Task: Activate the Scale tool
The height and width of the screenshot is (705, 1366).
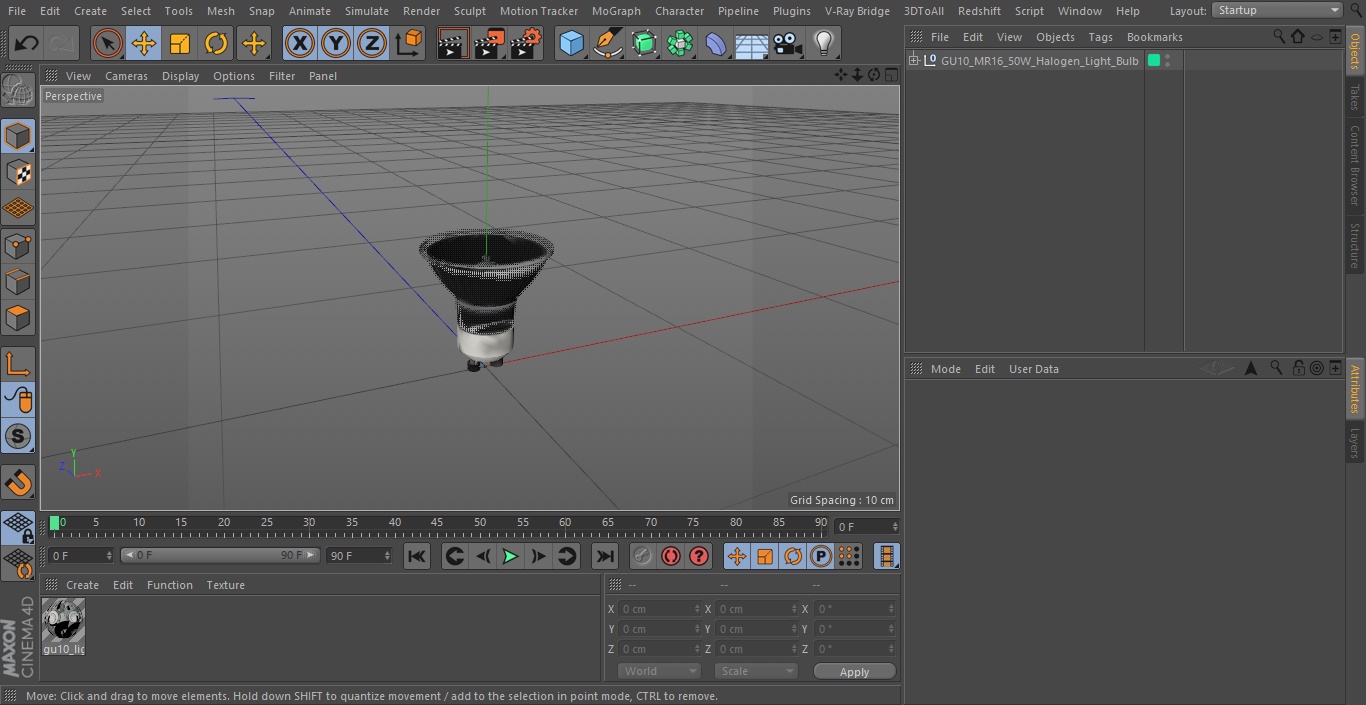Action: [180, 43]
